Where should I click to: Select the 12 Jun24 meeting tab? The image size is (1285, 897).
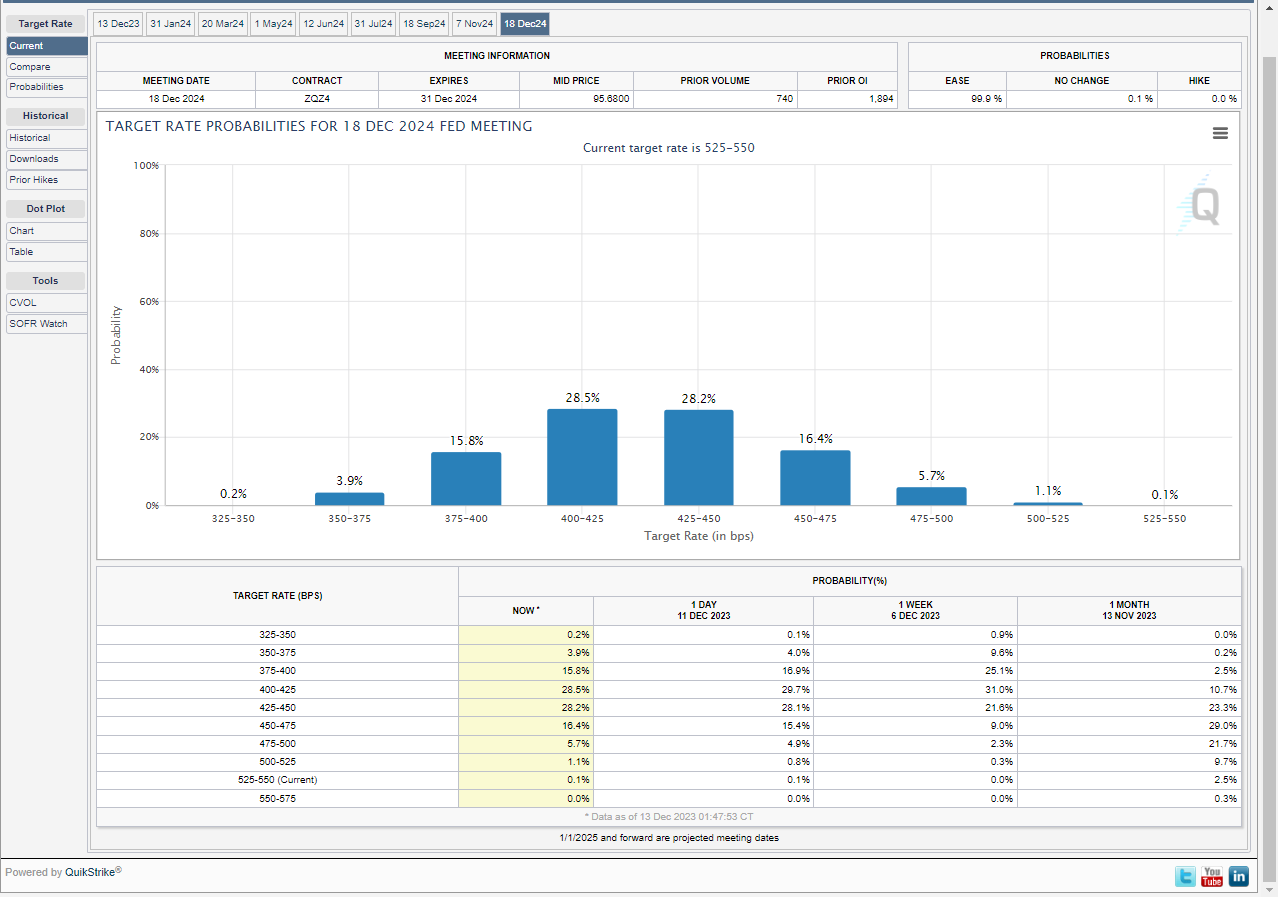tap(323, 24)
